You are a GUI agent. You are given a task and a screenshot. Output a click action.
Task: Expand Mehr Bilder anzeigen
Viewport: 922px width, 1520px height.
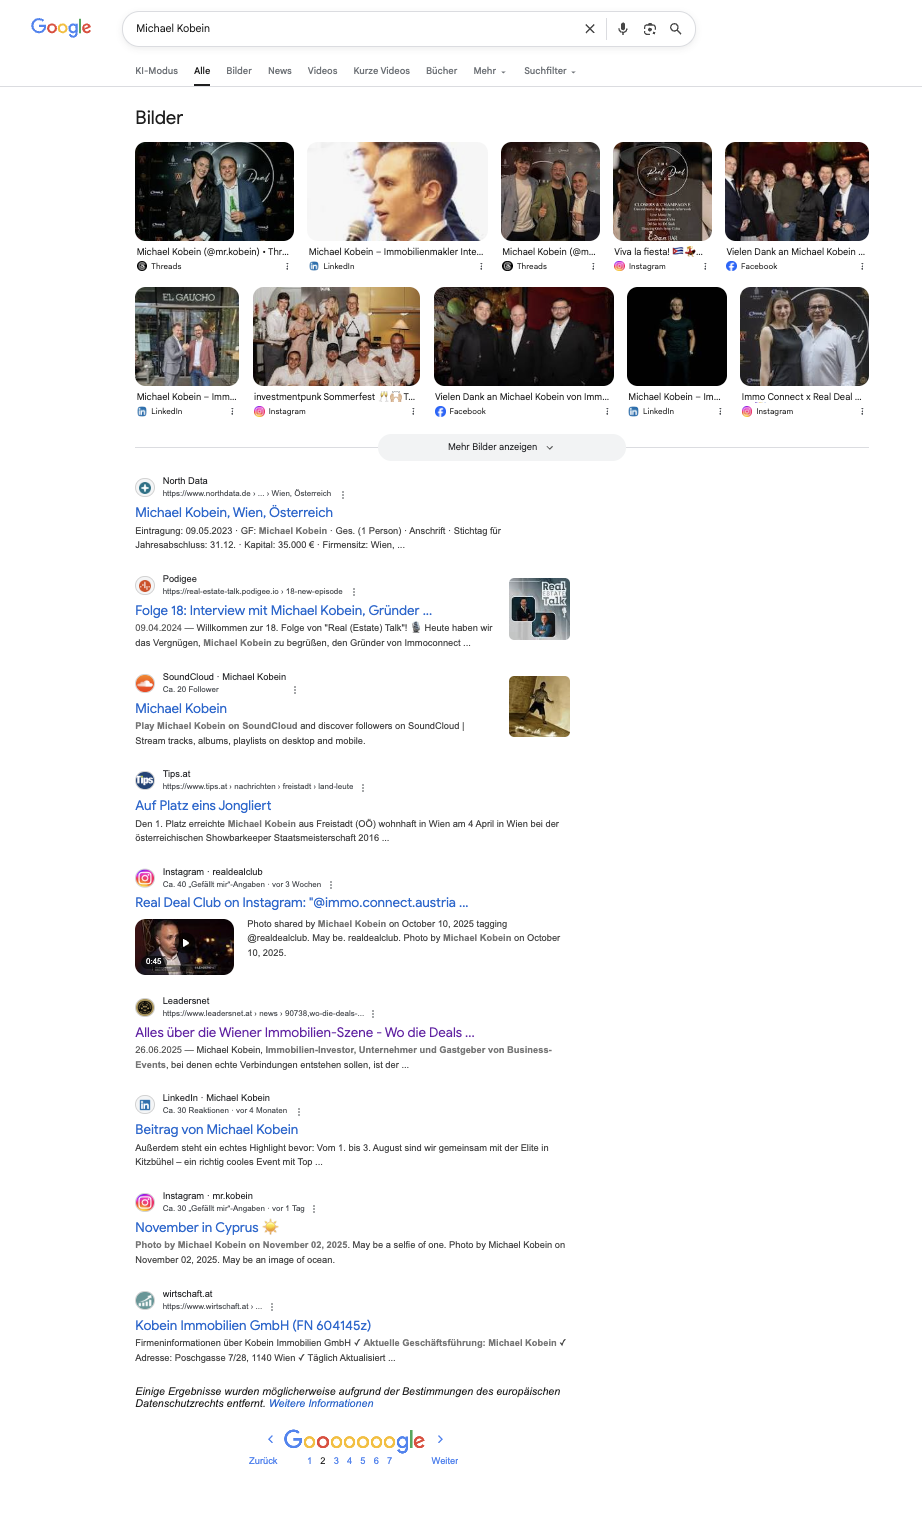coord(501,447)
